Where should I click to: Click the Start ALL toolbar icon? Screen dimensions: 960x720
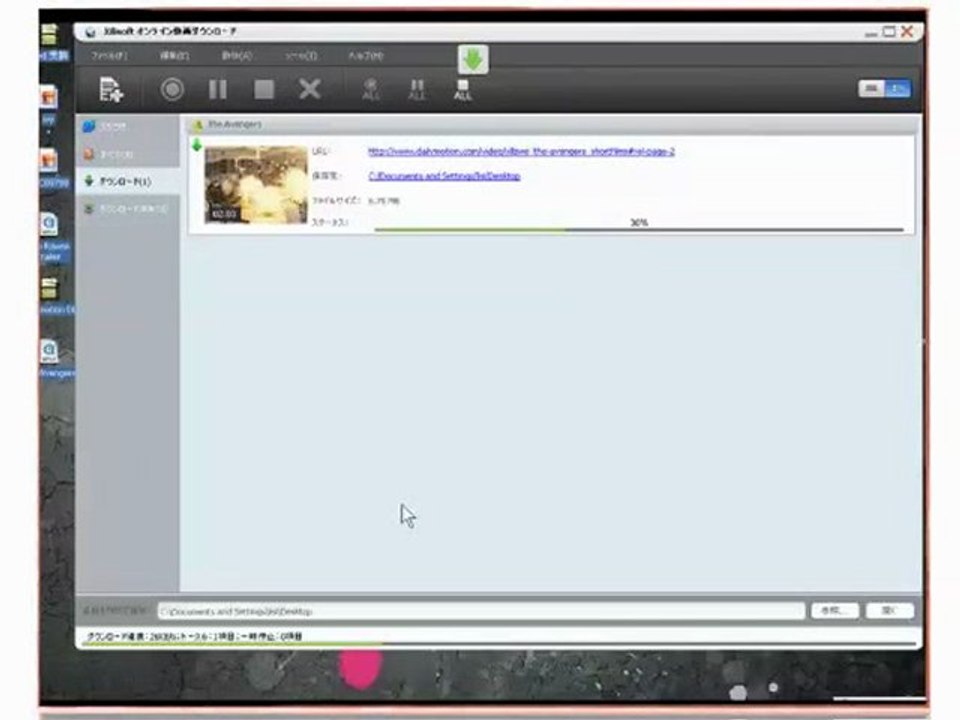[x=370, y=89]
